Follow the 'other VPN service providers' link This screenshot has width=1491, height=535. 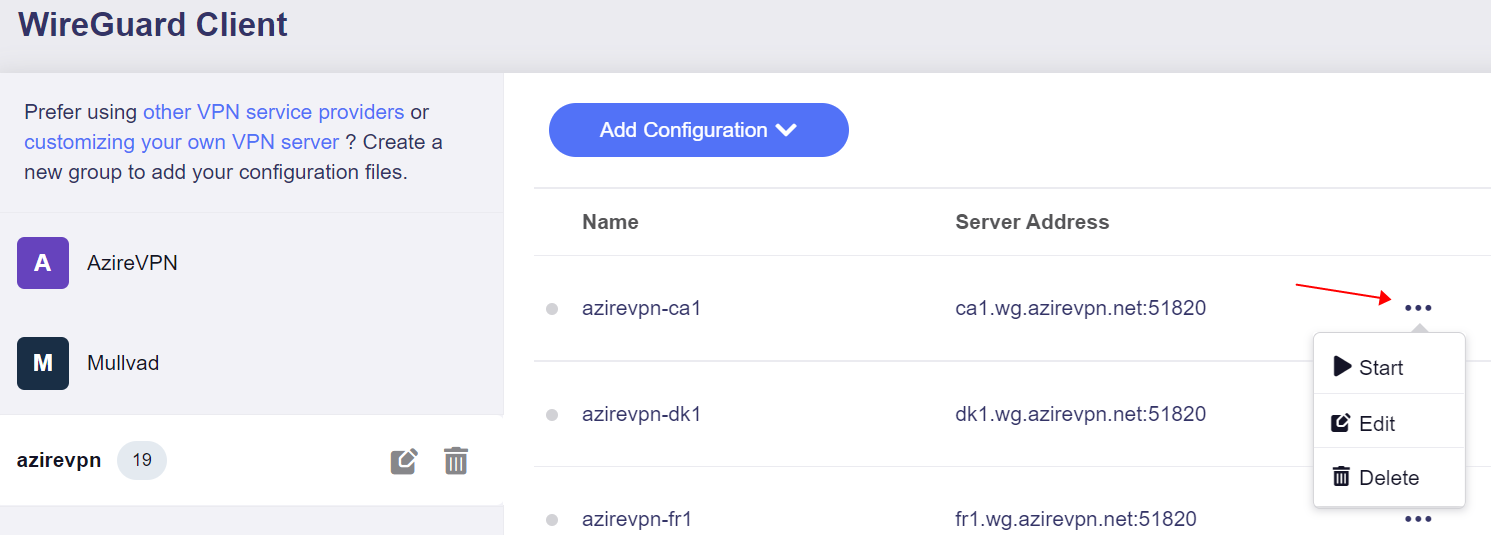(273, 112)
